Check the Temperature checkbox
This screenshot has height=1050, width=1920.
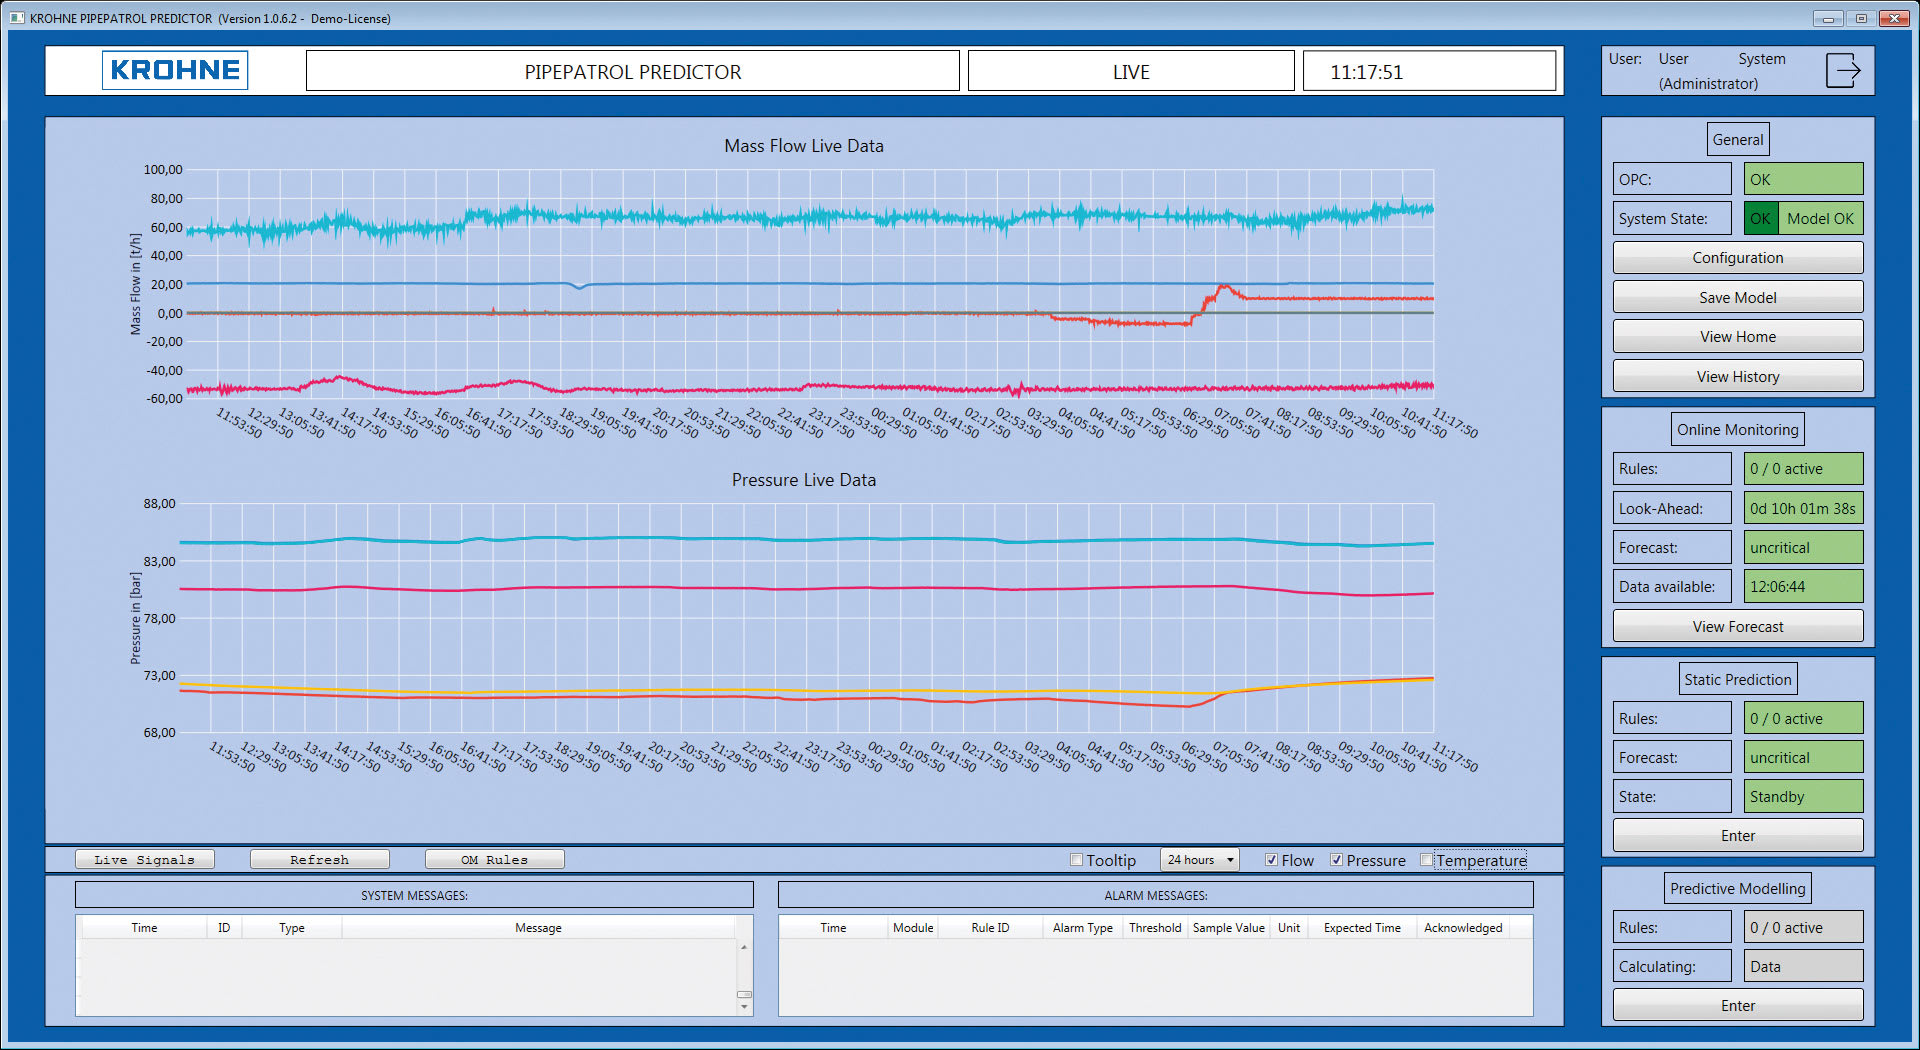1427,860
